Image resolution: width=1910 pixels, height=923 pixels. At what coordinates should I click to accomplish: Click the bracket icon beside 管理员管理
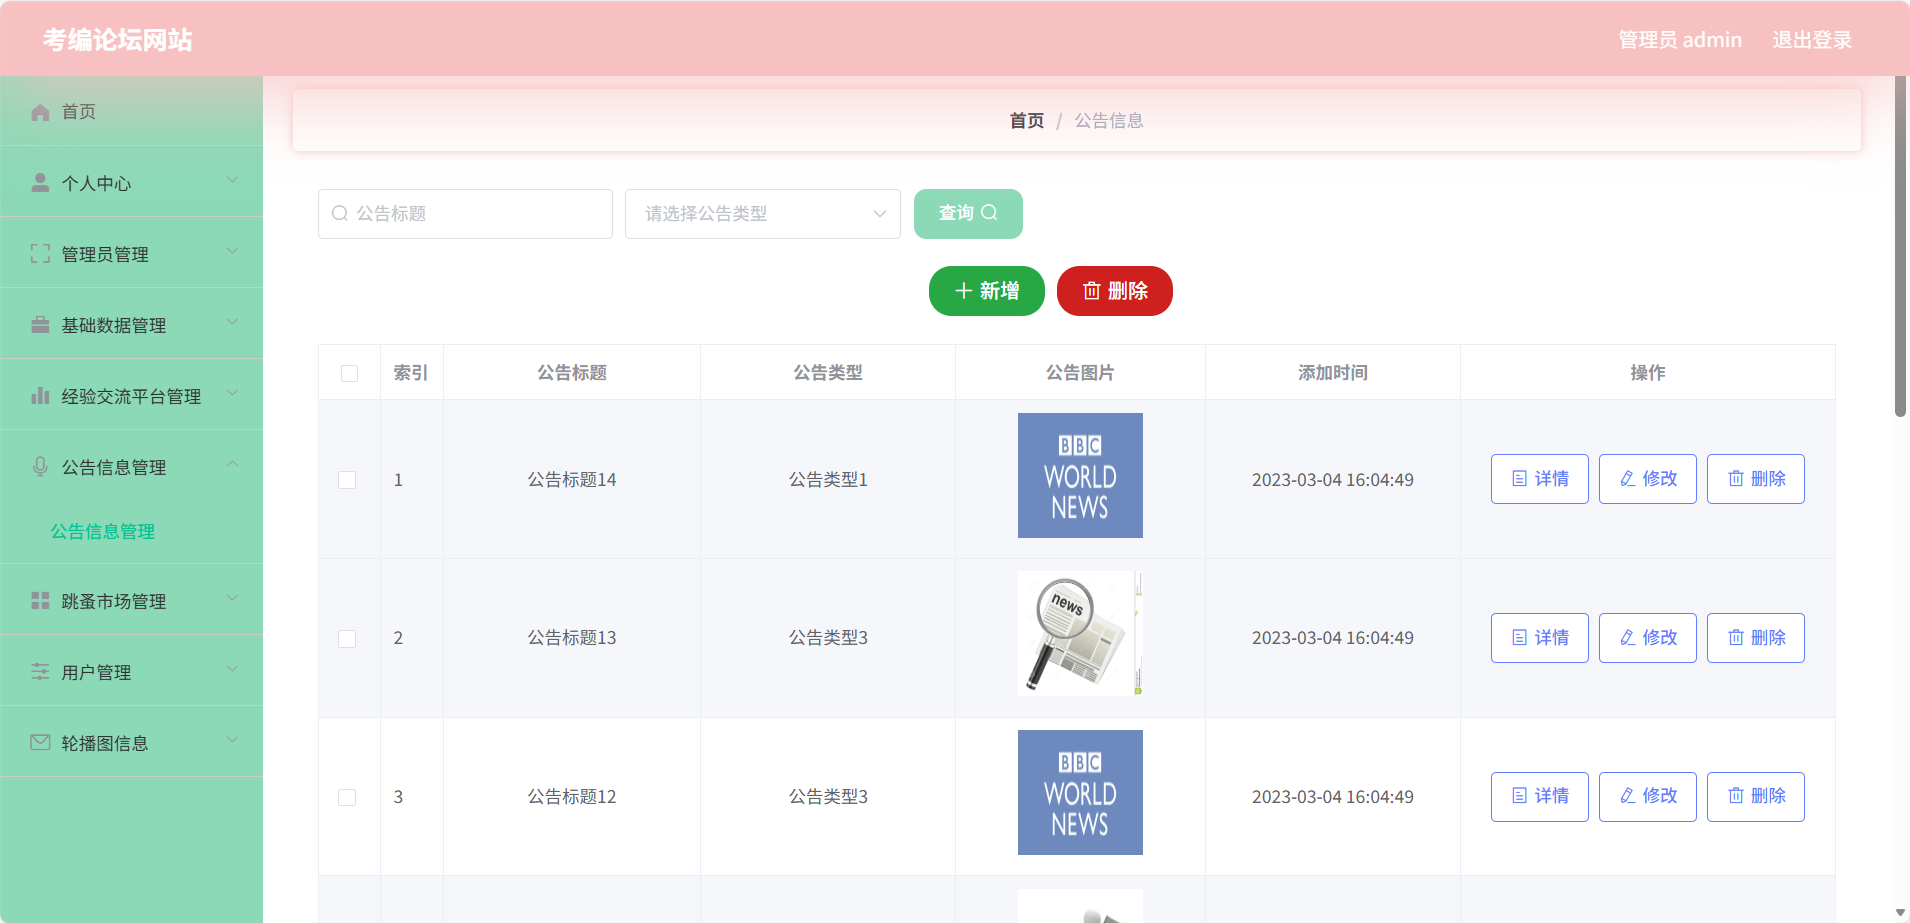(40, 254)
